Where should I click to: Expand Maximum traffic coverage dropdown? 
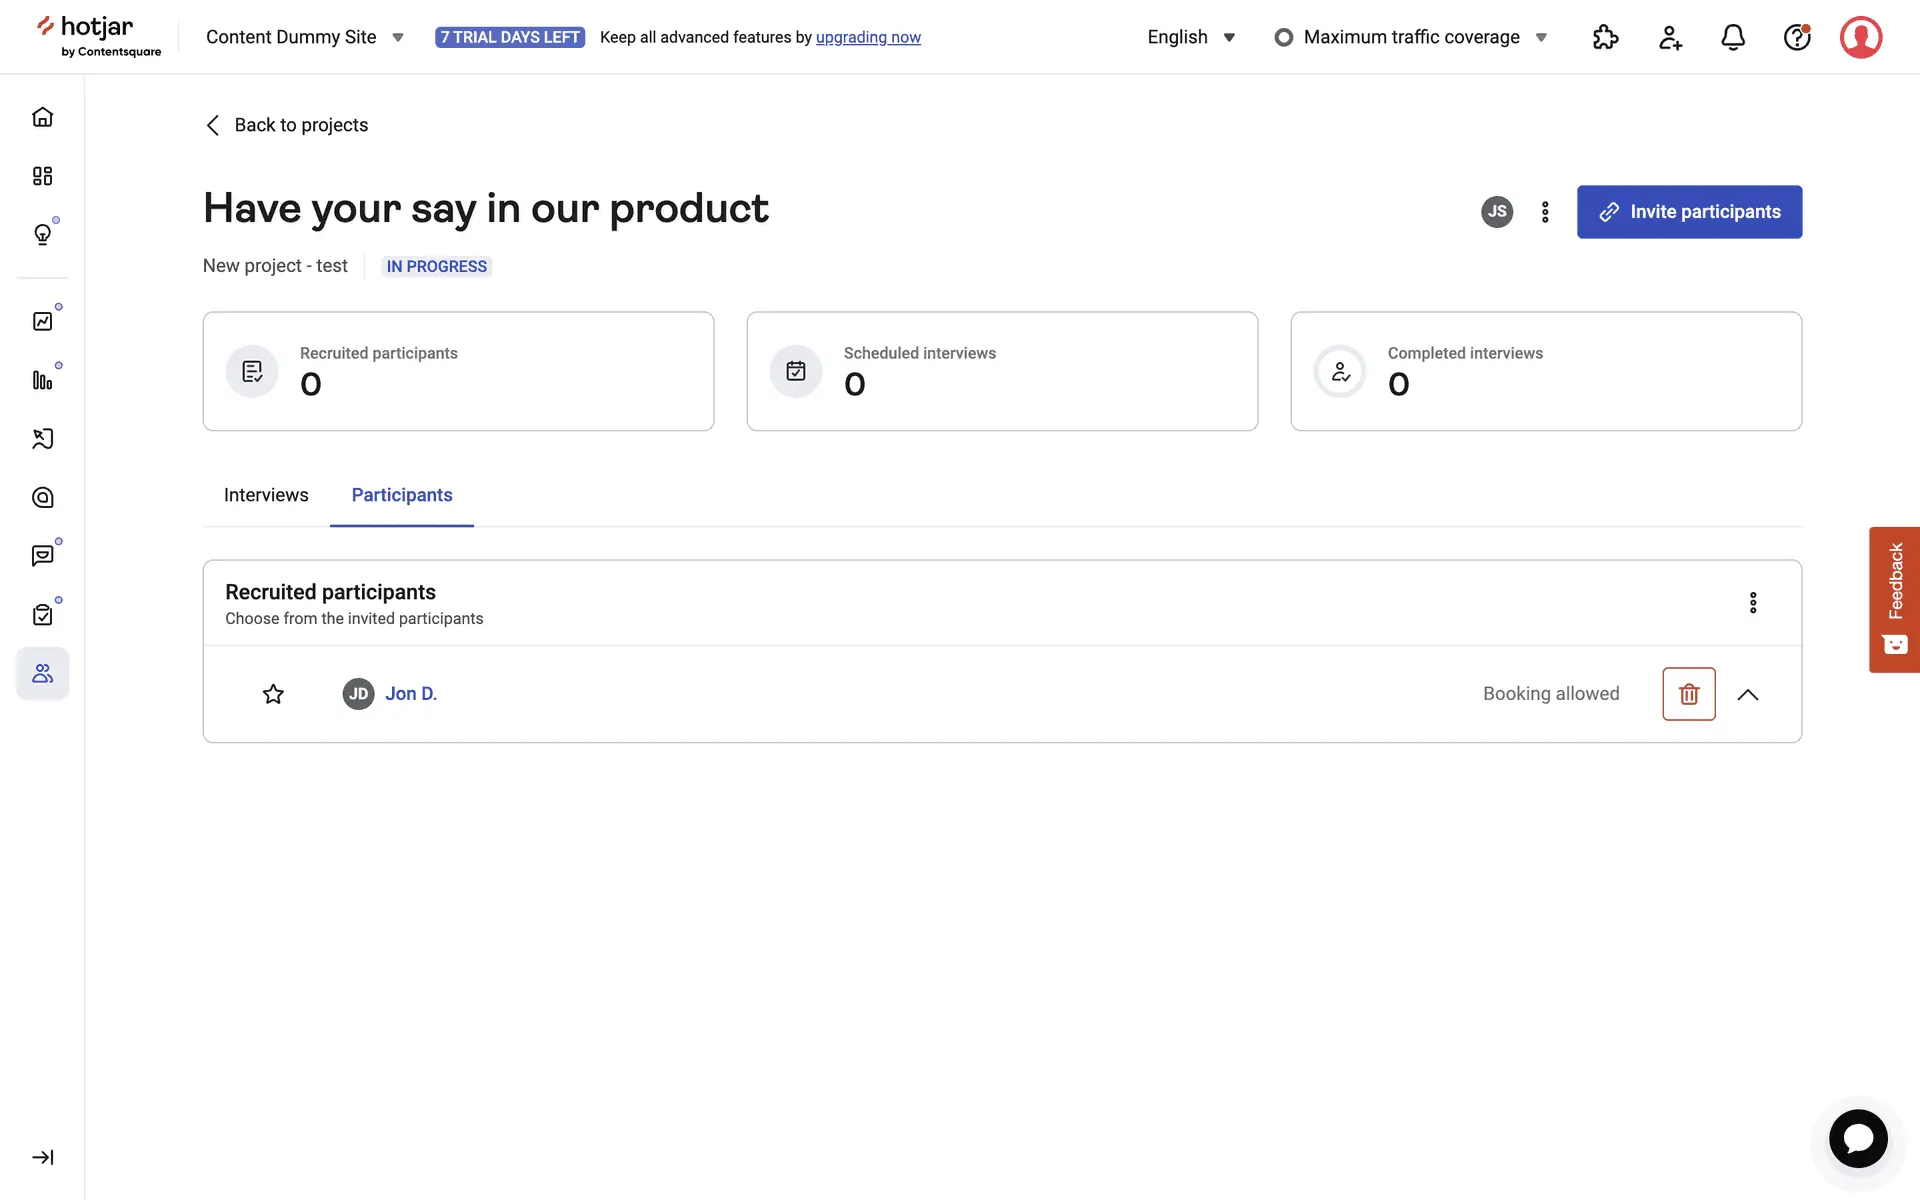(1411, 37)
